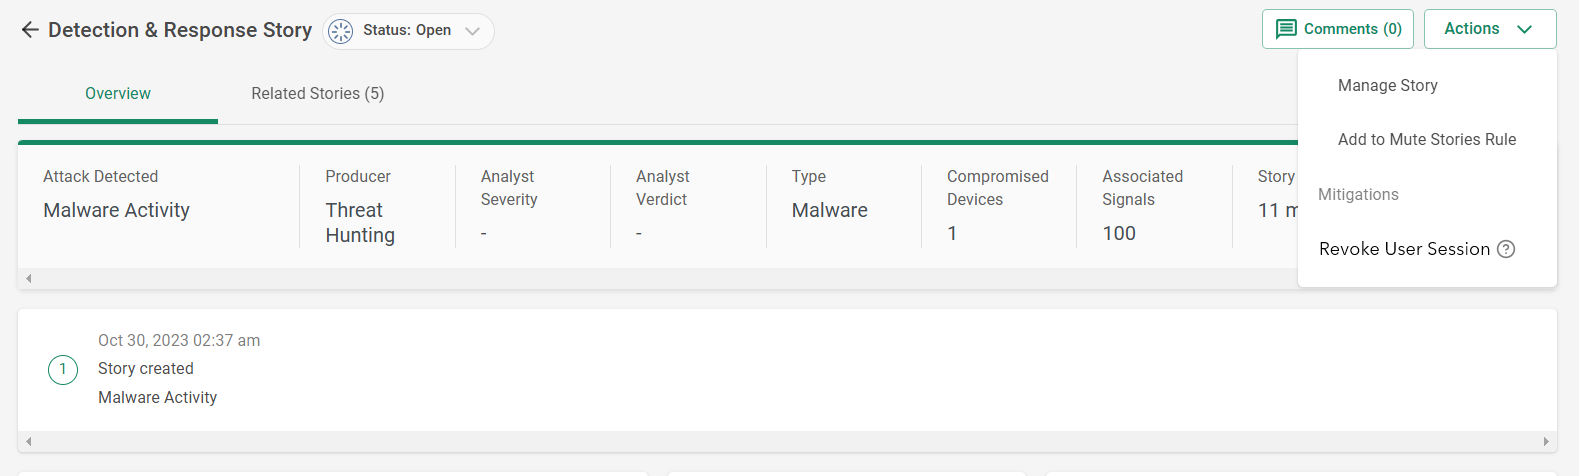Screen dimensions: 1579x476
Task: Switch to the Overview tab
Action: click(x=118, y=94)
